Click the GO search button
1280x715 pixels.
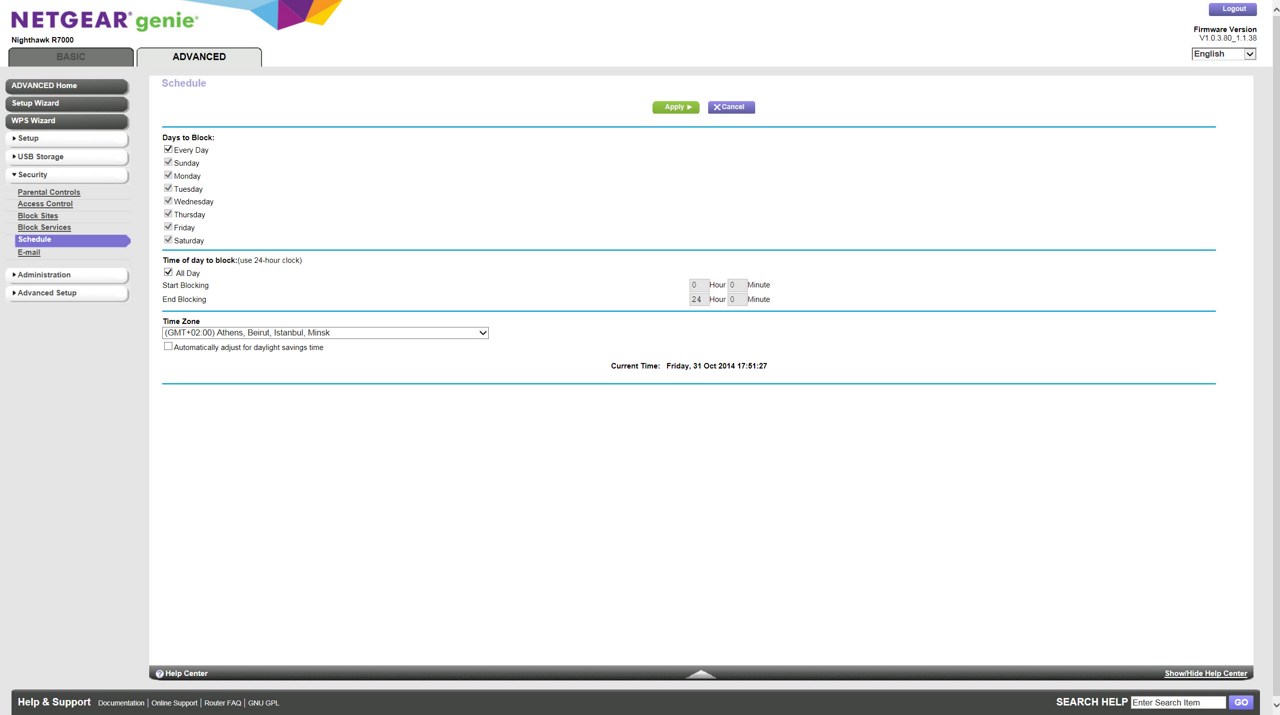click(1241, 702)
